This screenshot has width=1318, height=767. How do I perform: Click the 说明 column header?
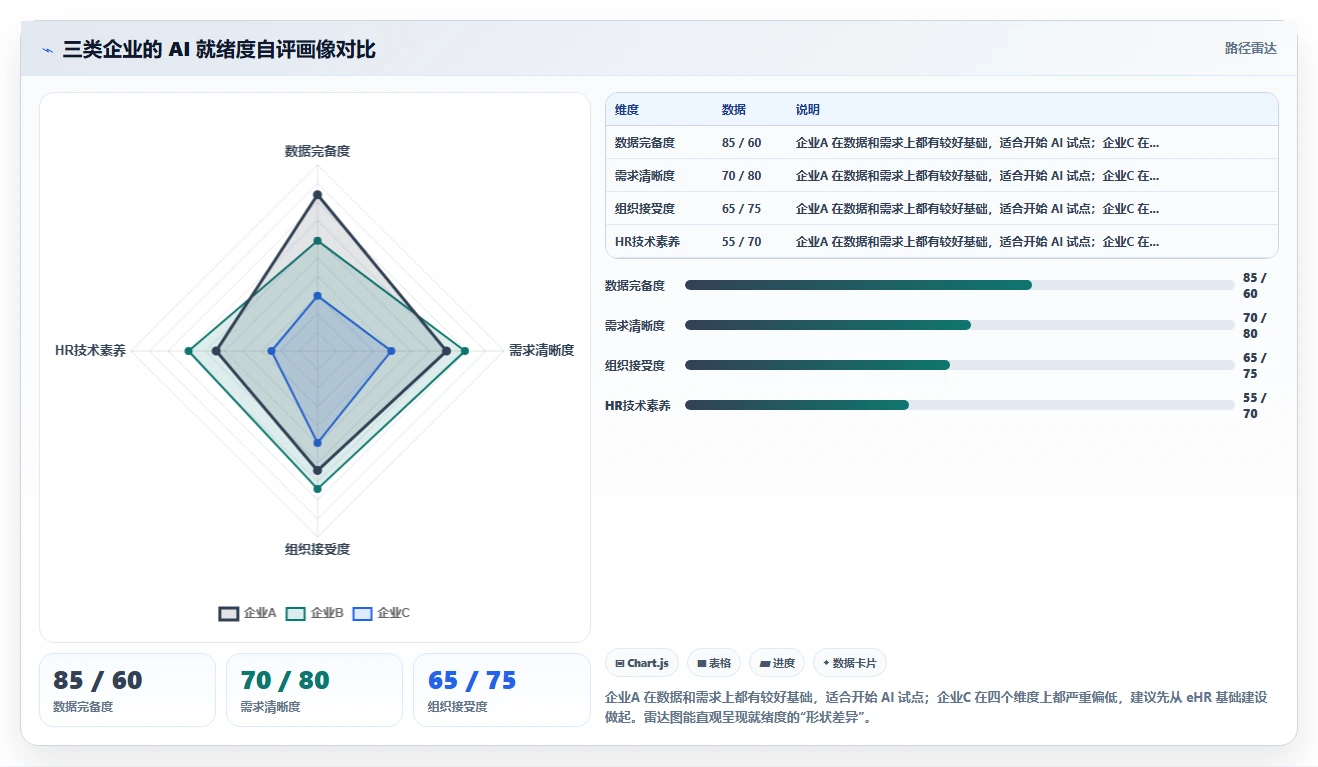pos(808,110)
